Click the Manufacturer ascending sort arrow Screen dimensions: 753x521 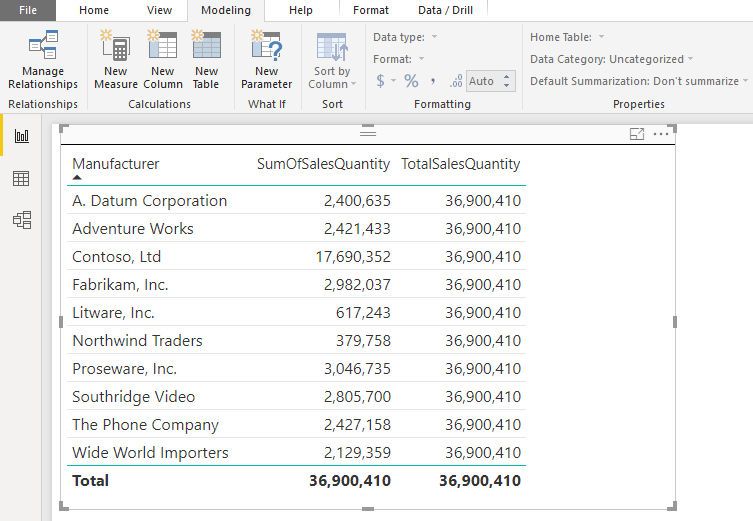tap(77, 178)
